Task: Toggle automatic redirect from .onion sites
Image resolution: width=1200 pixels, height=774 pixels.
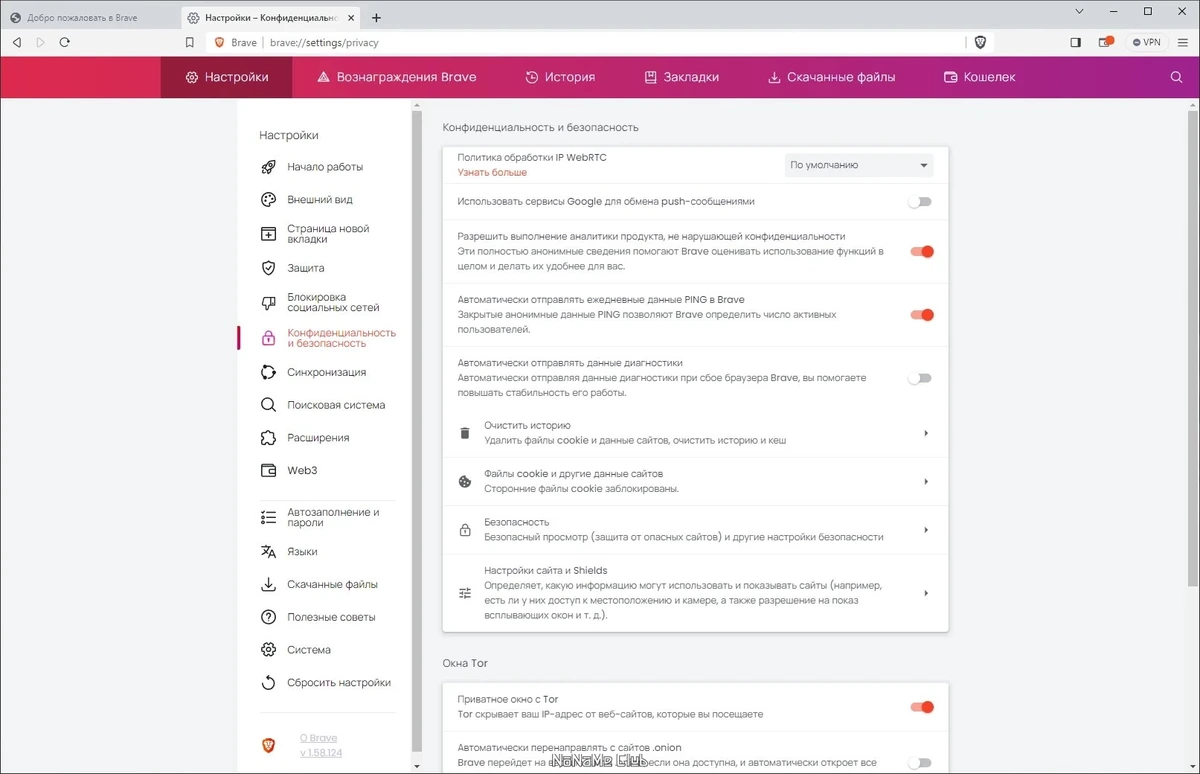Action: point(920,763)
